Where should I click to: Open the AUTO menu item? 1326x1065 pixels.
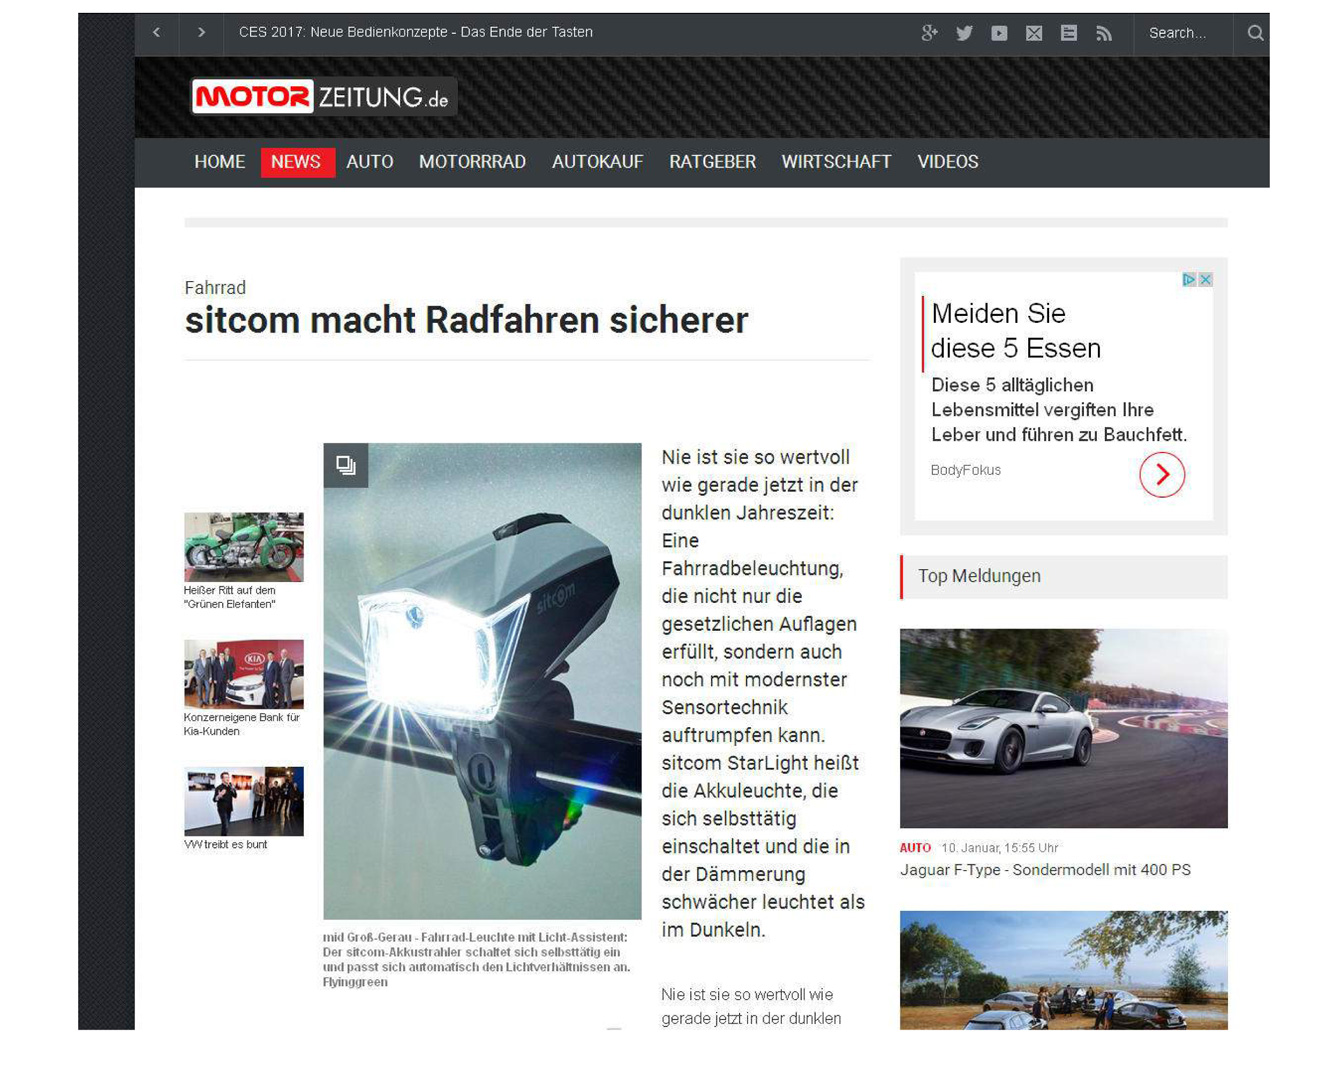(x=370, y=162)
